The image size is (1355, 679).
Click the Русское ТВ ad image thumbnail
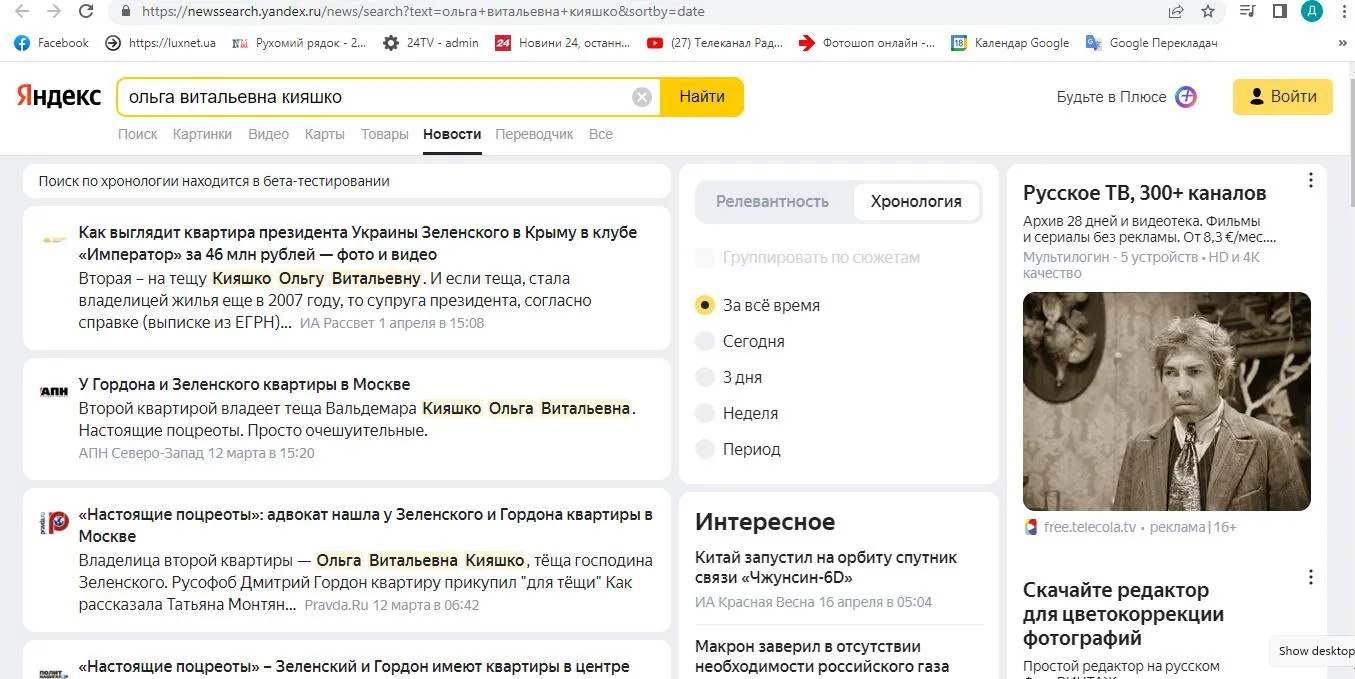coord(1166,401)
